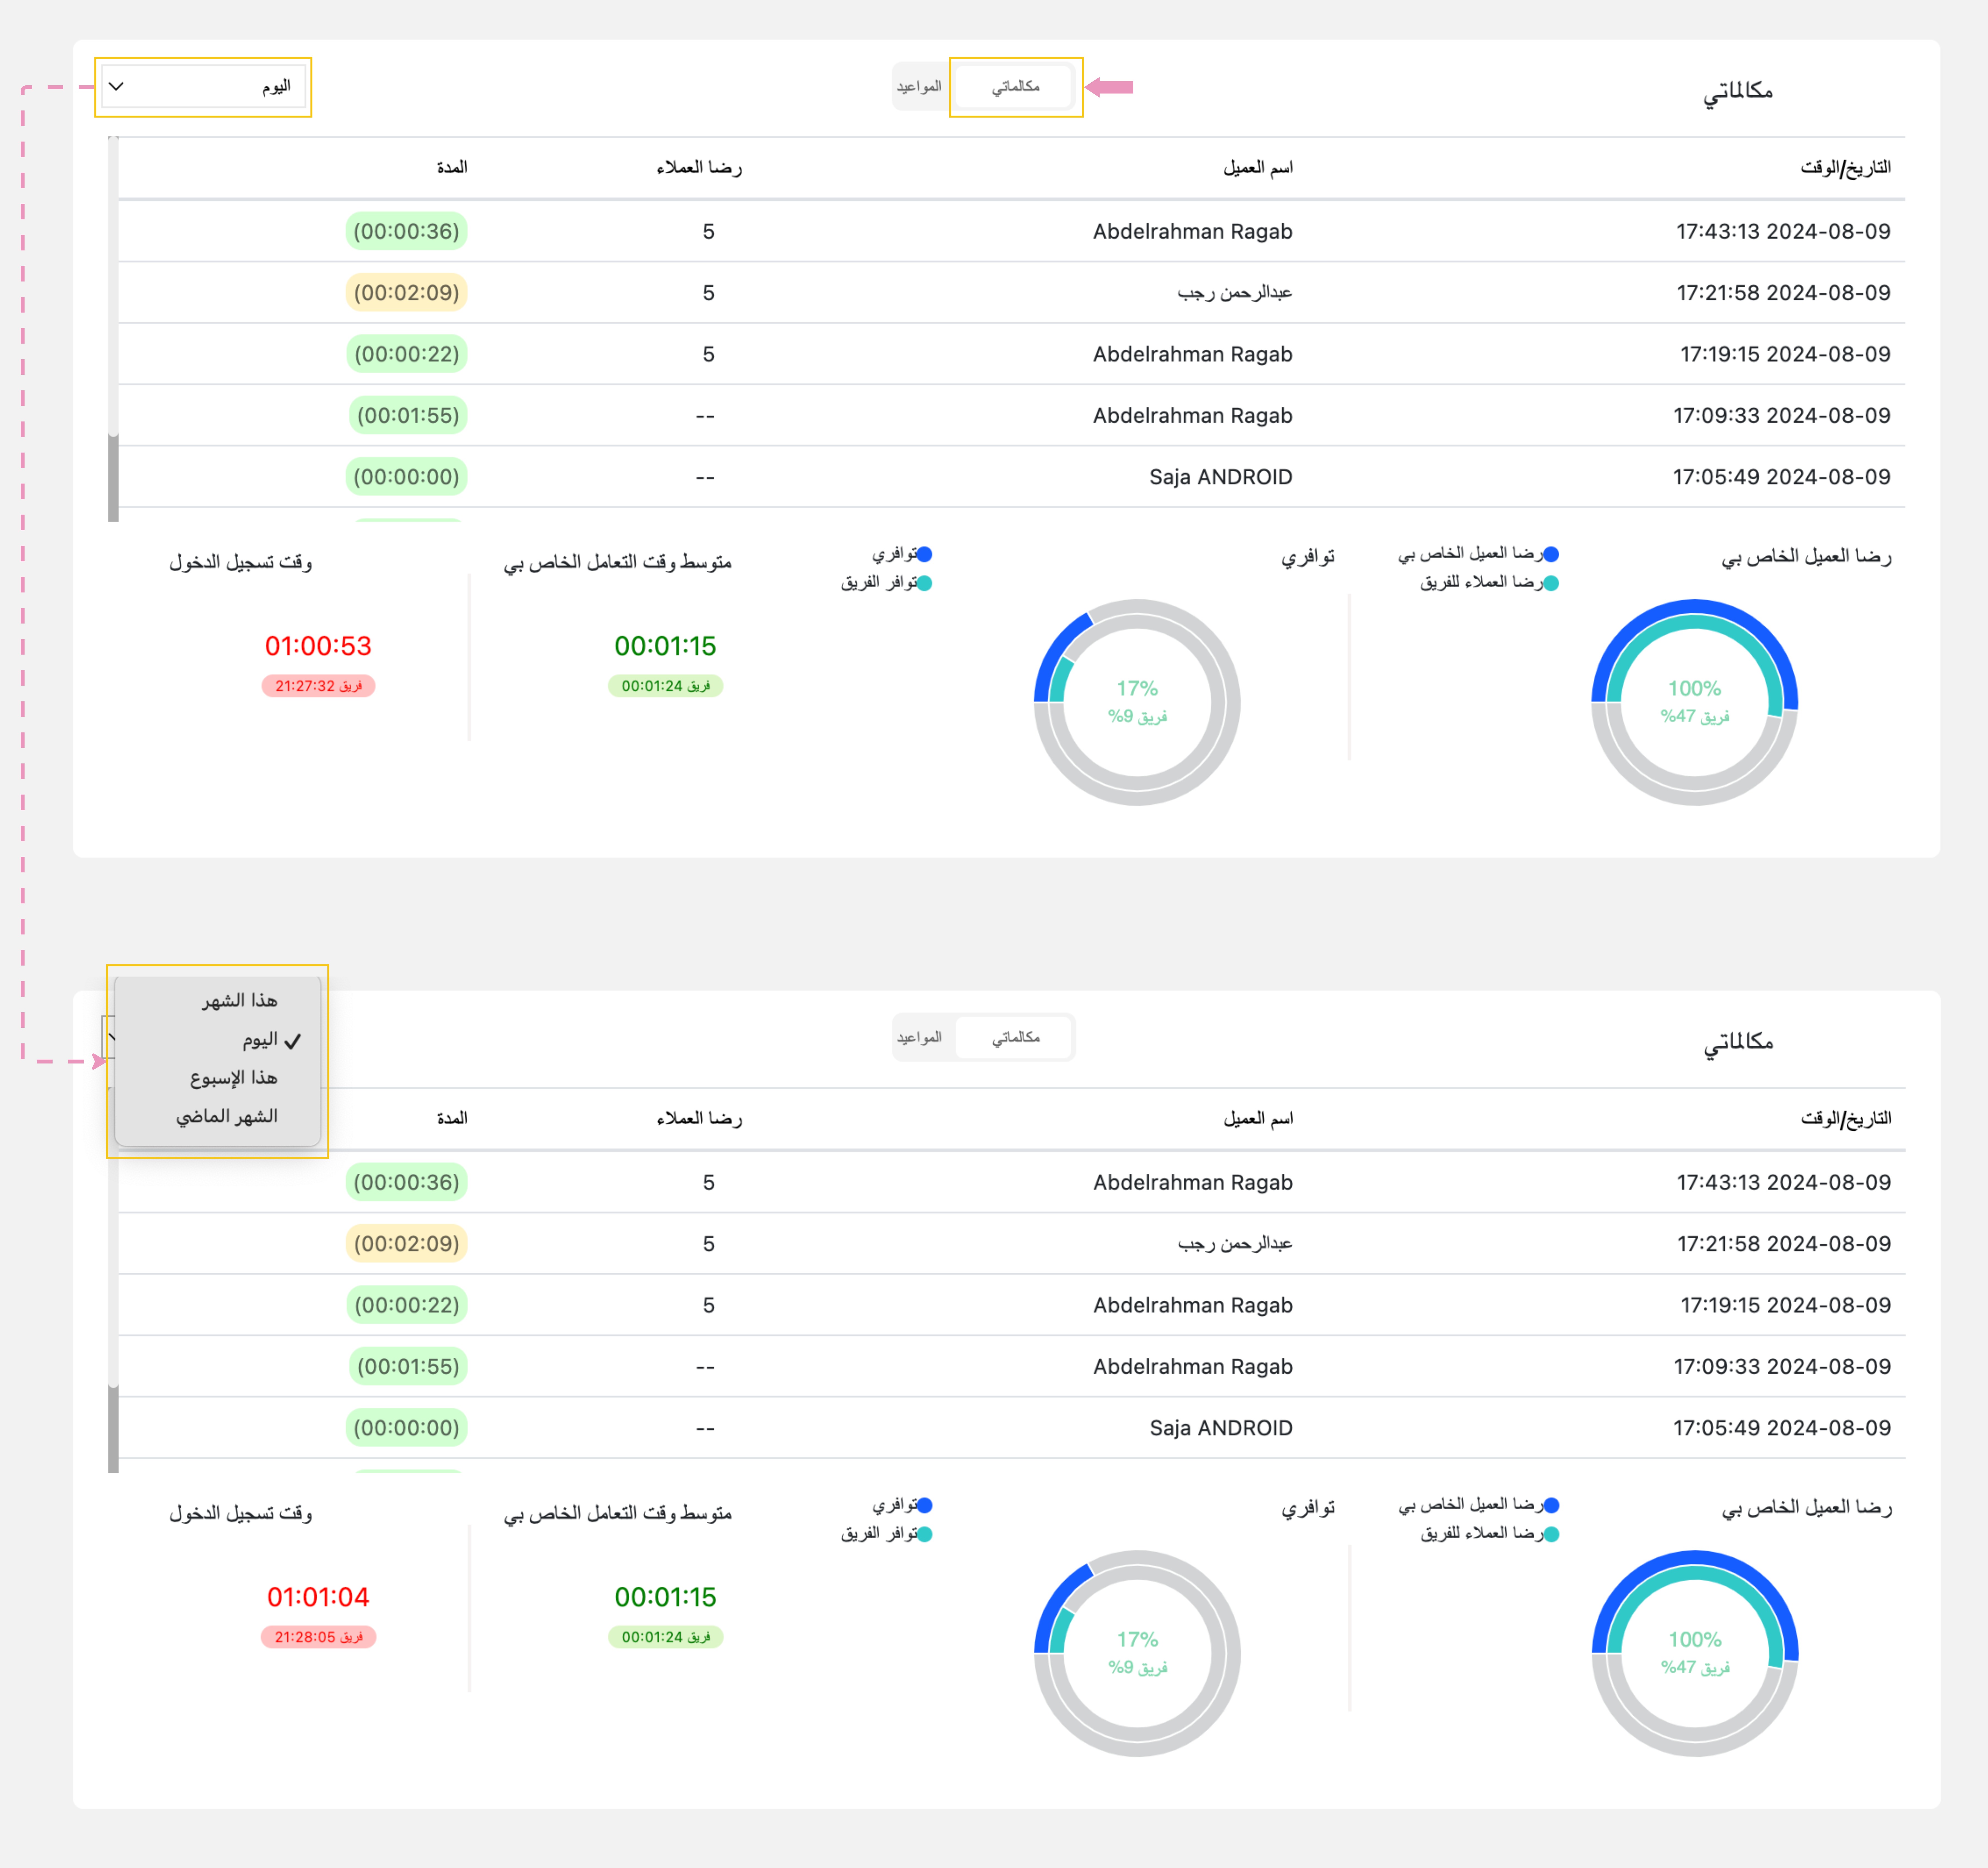Select هذا الشهر from the dropdown list
This screenshot has width=1988, height=1868.
point(239,1001)
